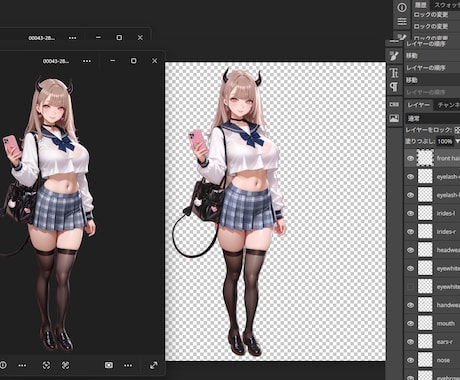Viewport: 460px width, 380px height.
Task: Switch to the 履歴 (History) tab
Action: point(421,5)
